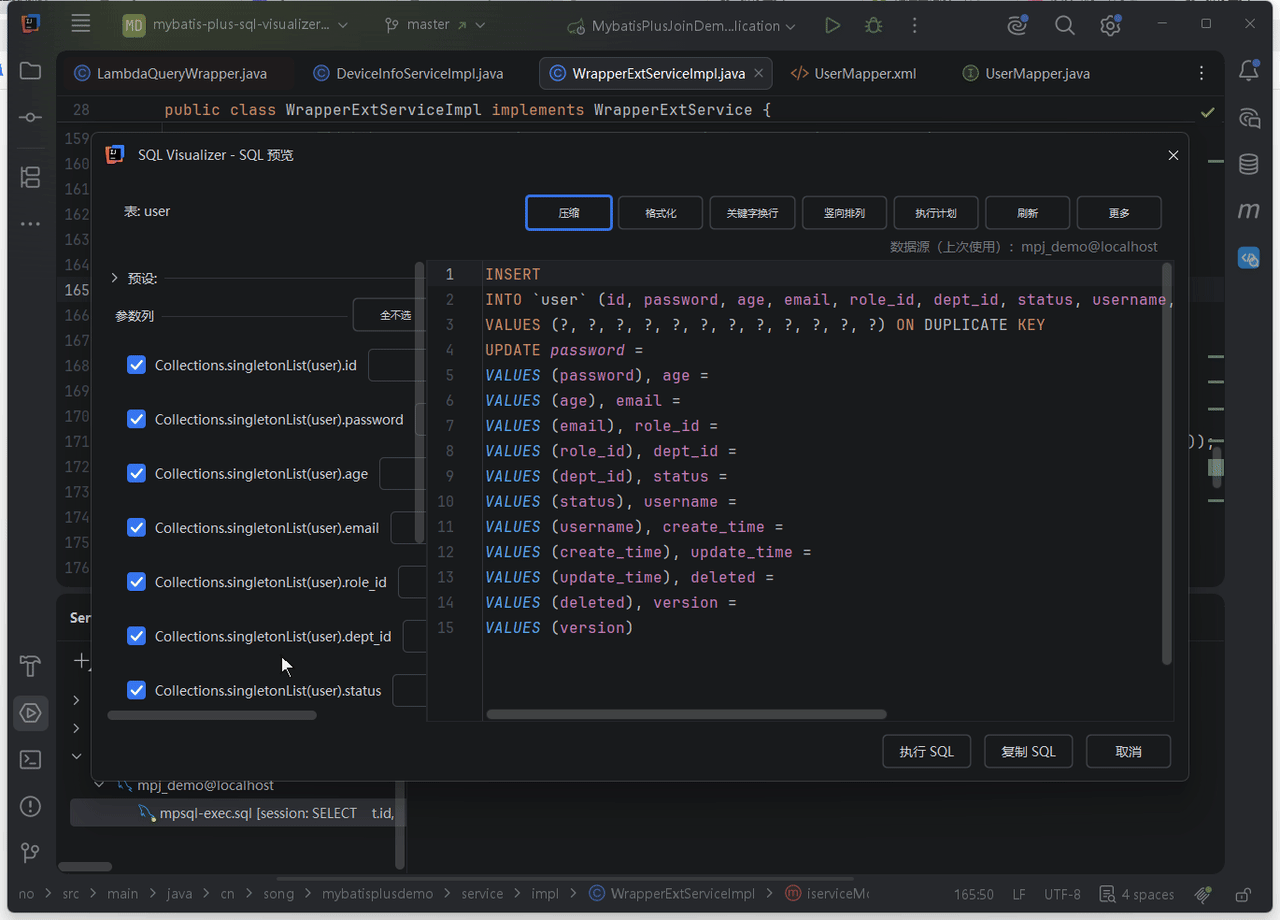The image size is (1280, 920).
Task: Switch to the UserMapper.java tab
Action: pyautogui.click(x=1026, y=73)
